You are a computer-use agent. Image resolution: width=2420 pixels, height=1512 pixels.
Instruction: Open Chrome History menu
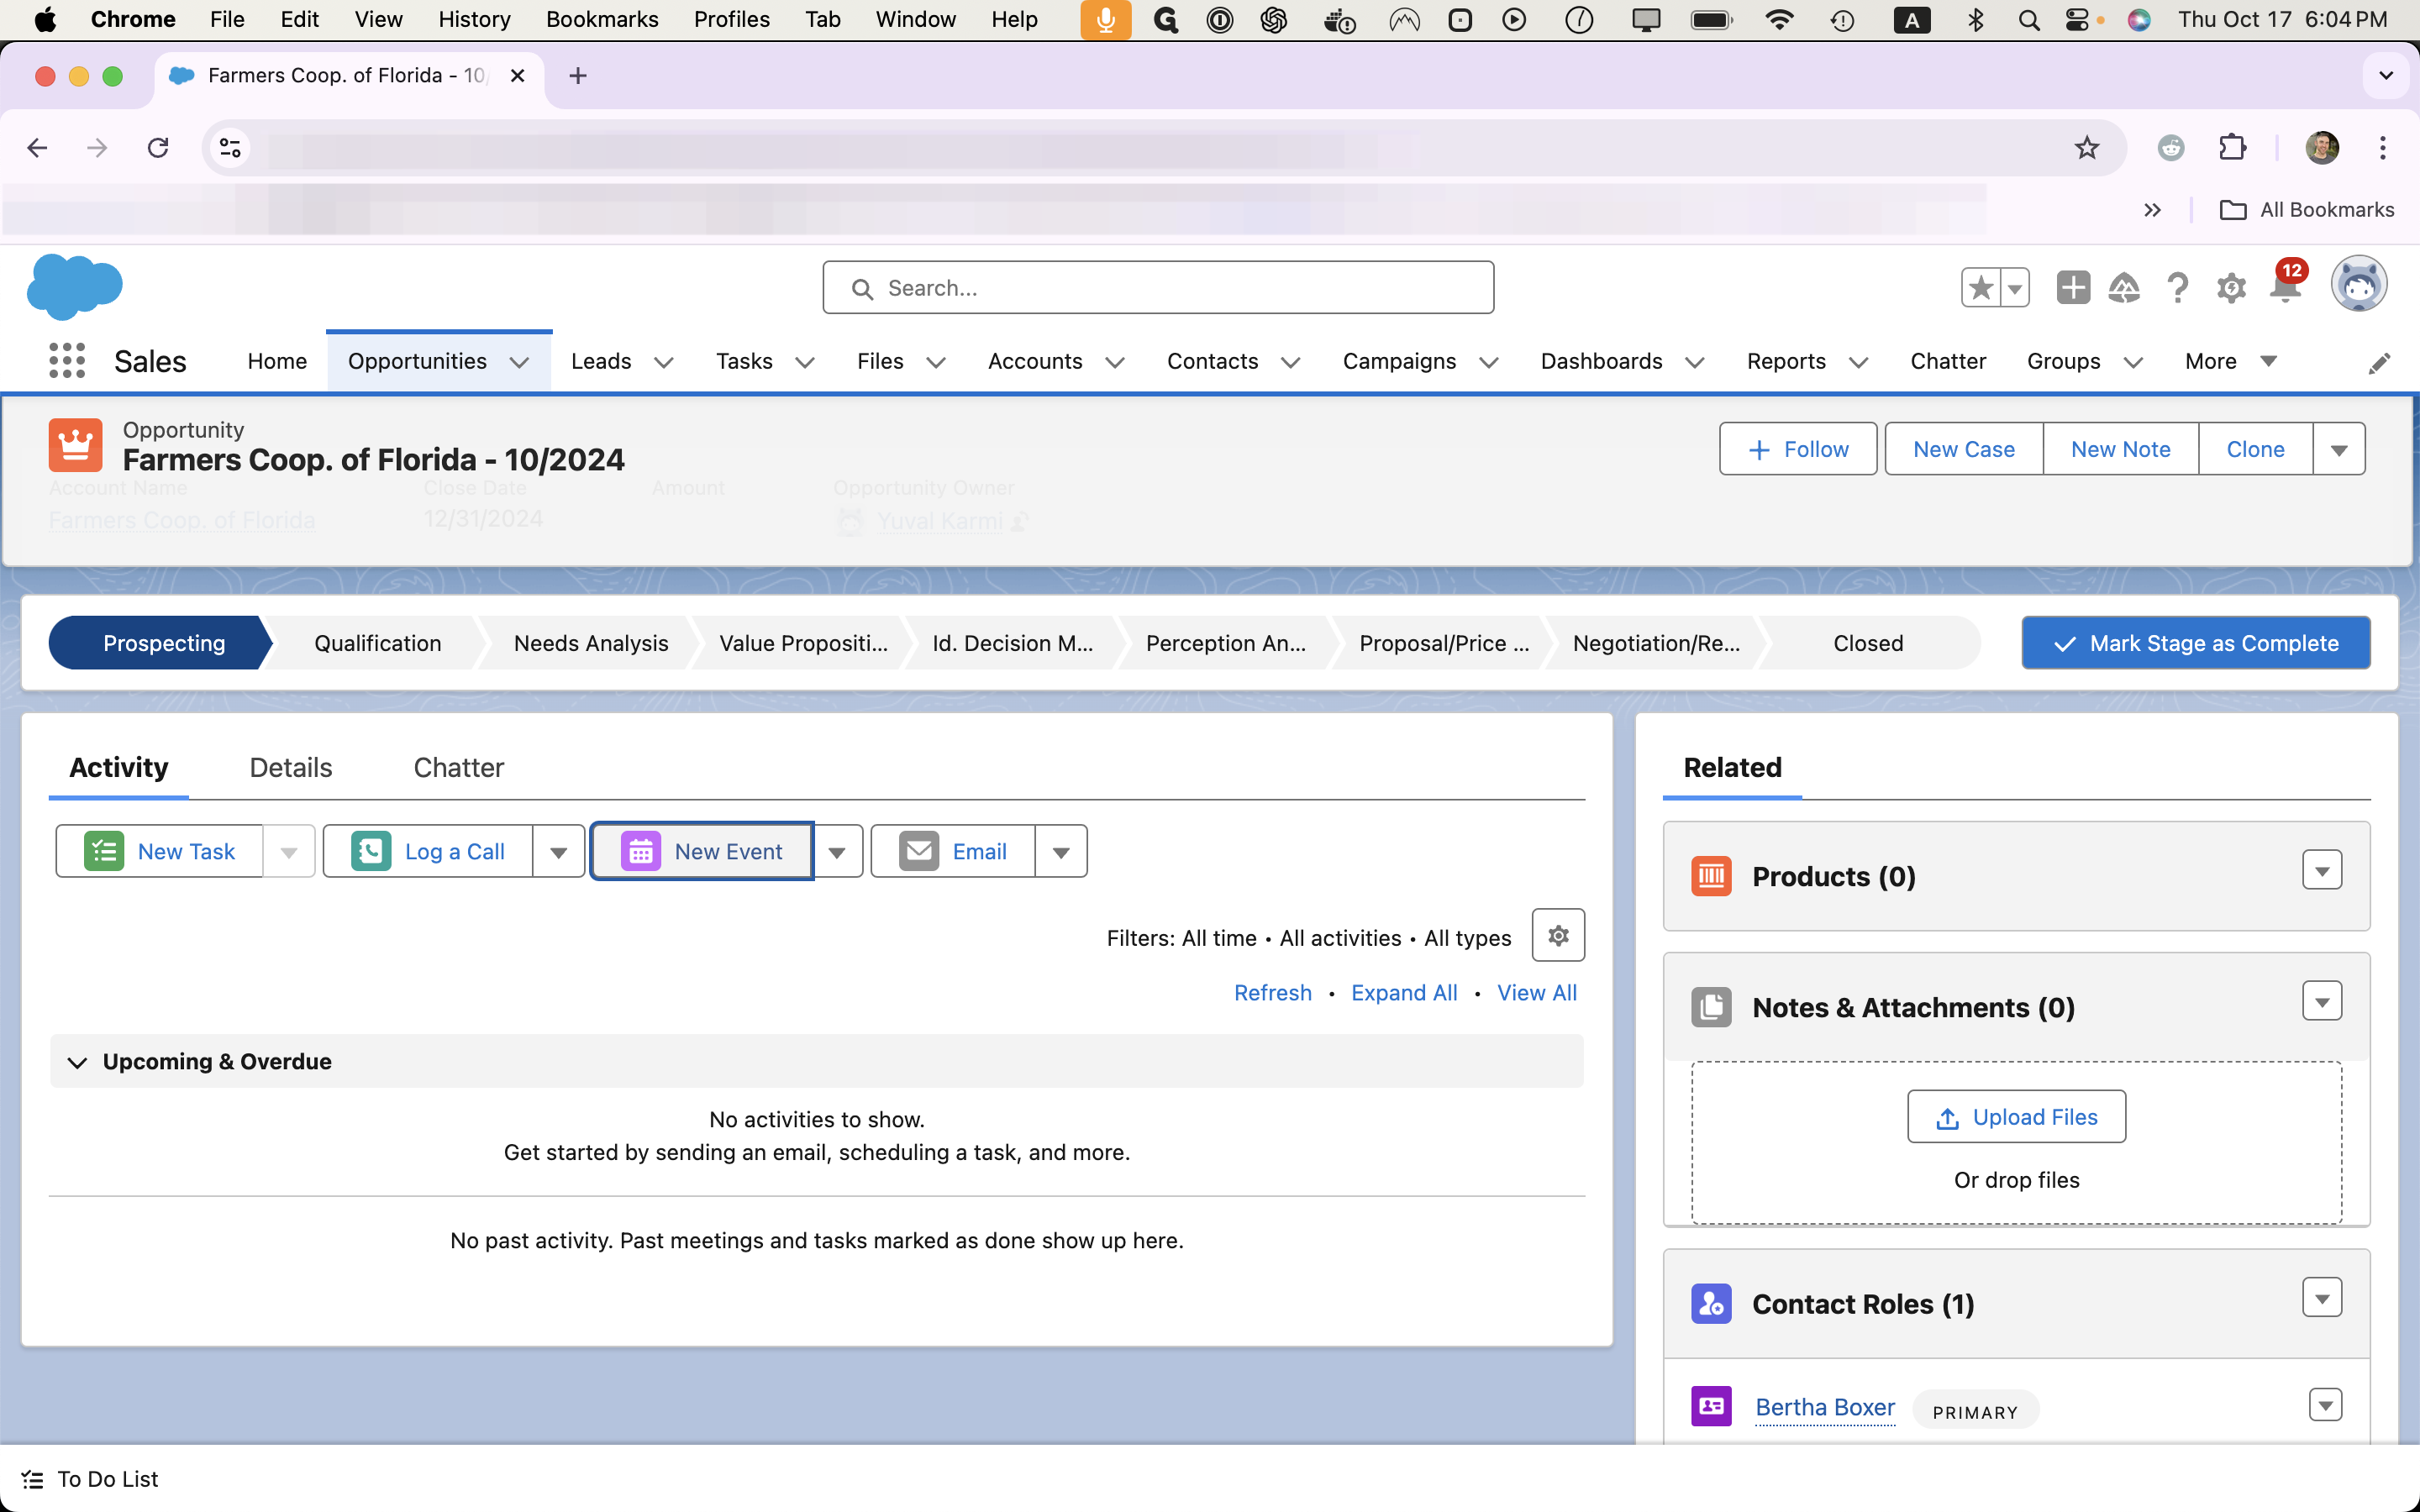[x=474, y=19]
